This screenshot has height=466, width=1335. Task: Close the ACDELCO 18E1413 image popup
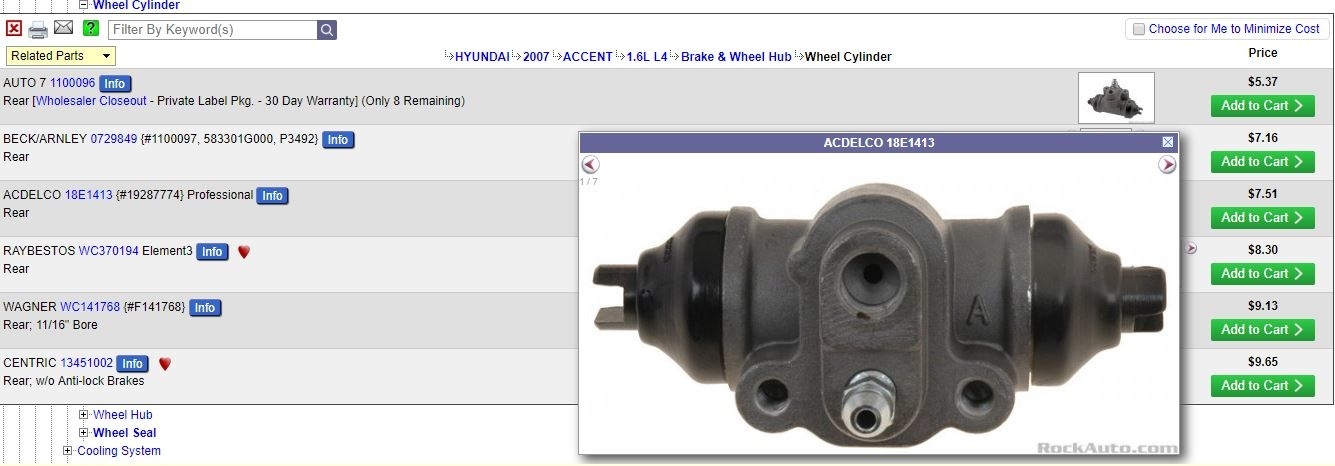click(x=1167, y=143)
